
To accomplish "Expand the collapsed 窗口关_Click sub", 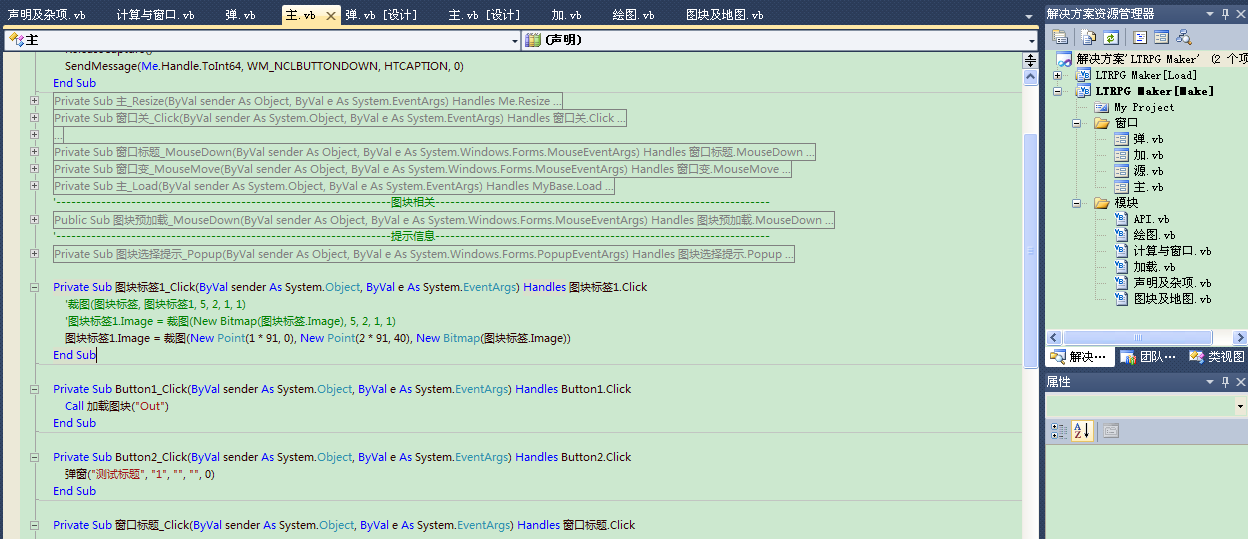I will (x=34, y=118).
